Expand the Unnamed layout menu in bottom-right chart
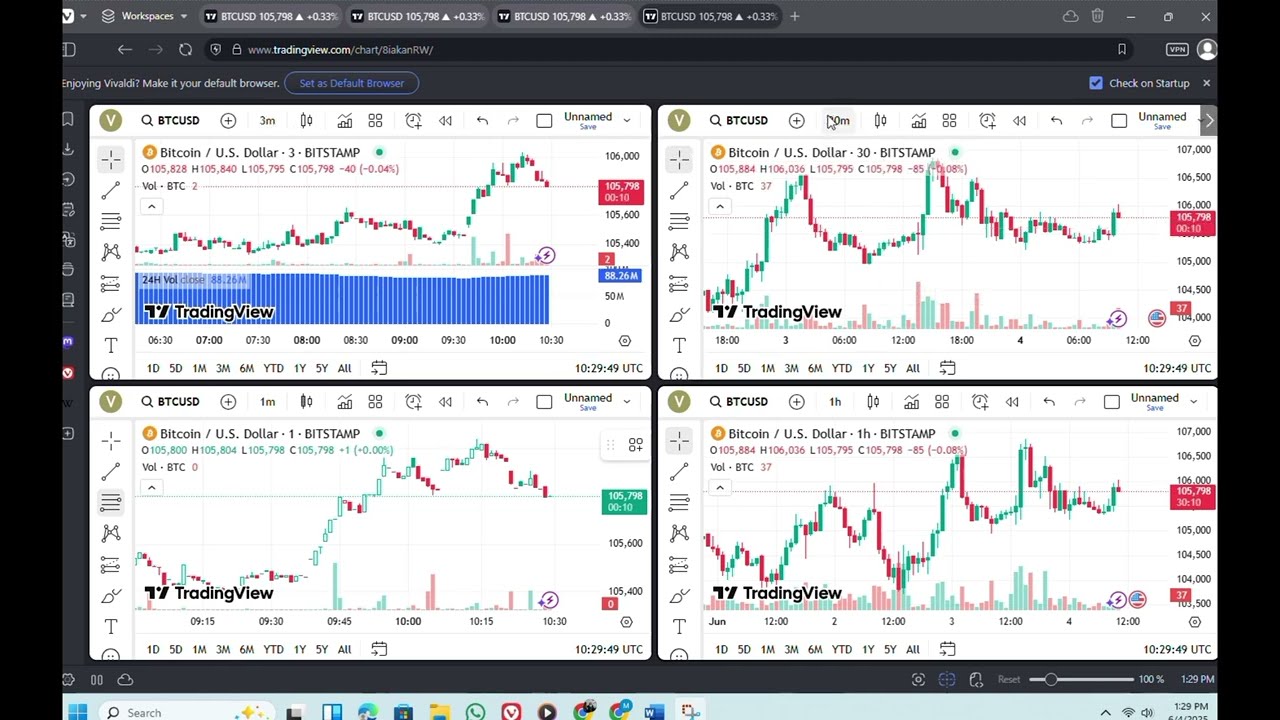The width and height of the screenshot is (1280, 720). (1193, 401)
